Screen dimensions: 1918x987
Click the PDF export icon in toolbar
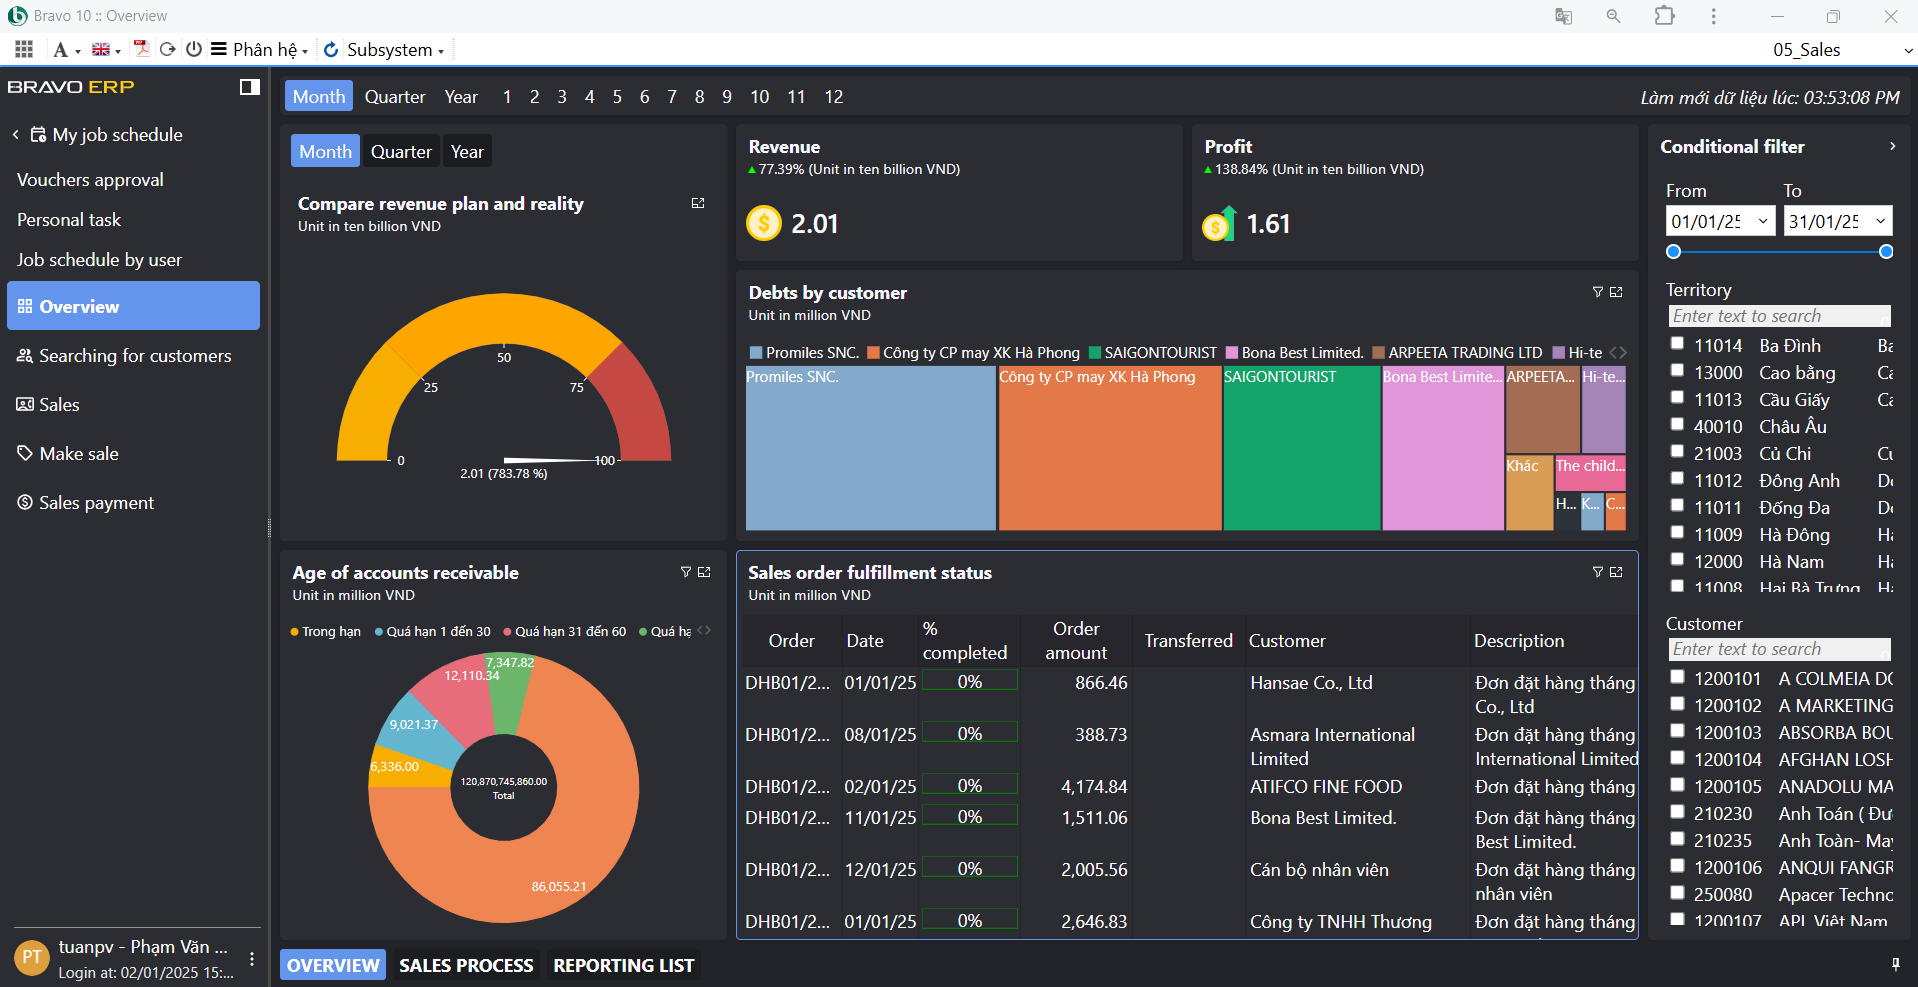point(141,49)
